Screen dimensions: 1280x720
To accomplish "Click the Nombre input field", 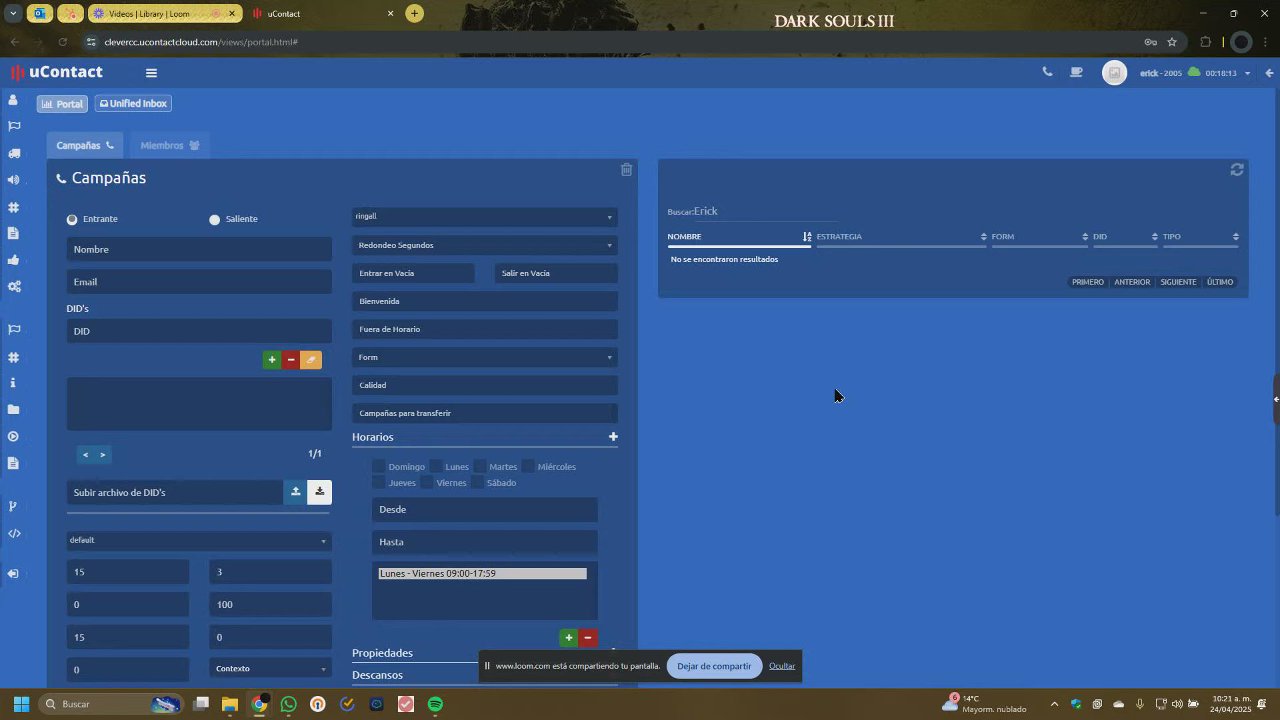I will point(199,249).
